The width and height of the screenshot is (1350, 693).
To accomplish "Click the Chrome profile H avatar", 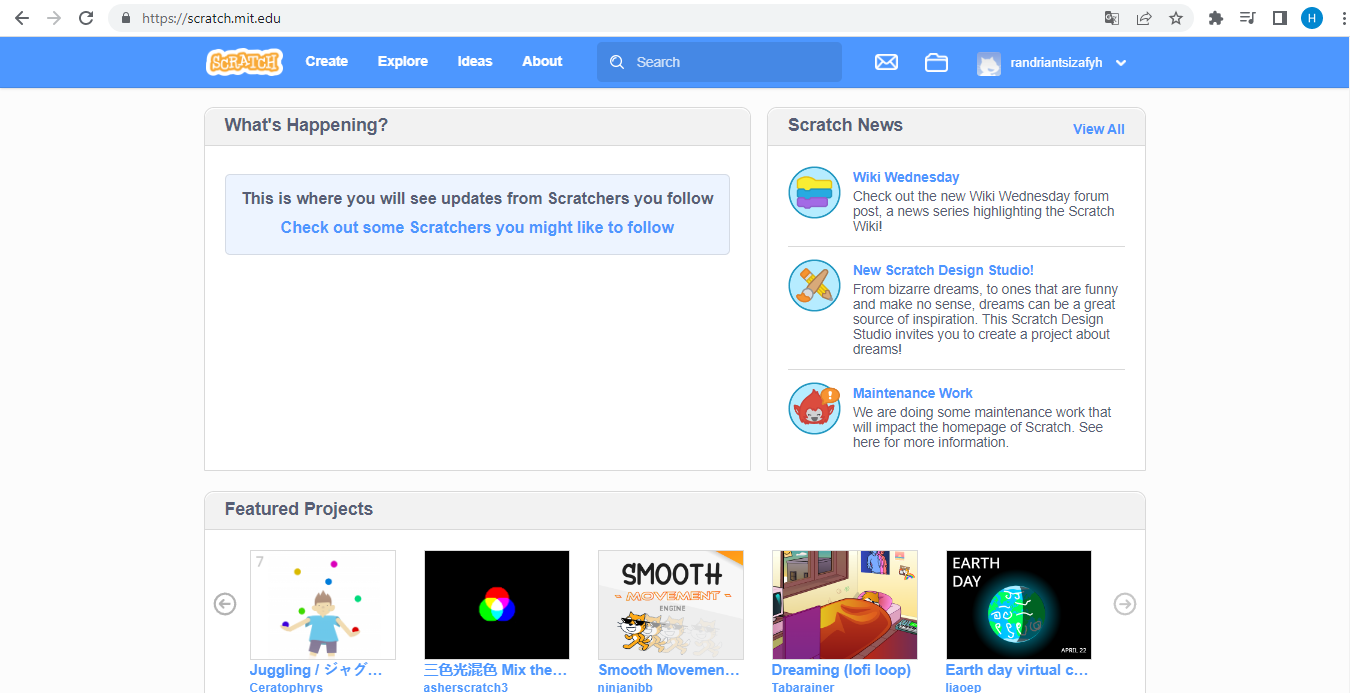I will 1312,18.
